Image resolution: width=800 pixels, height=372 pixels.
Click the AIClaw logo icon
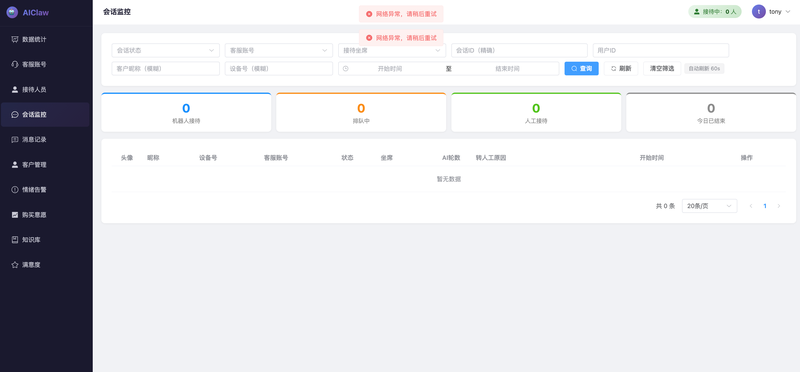pyautogui.click(x=12, y=12)
